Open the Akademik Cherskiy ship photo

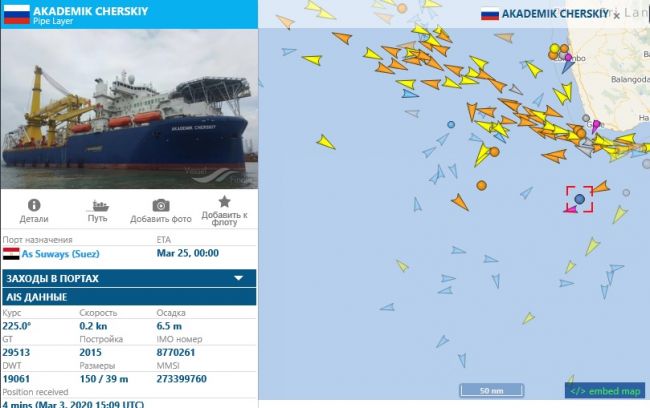coord(129,109)
